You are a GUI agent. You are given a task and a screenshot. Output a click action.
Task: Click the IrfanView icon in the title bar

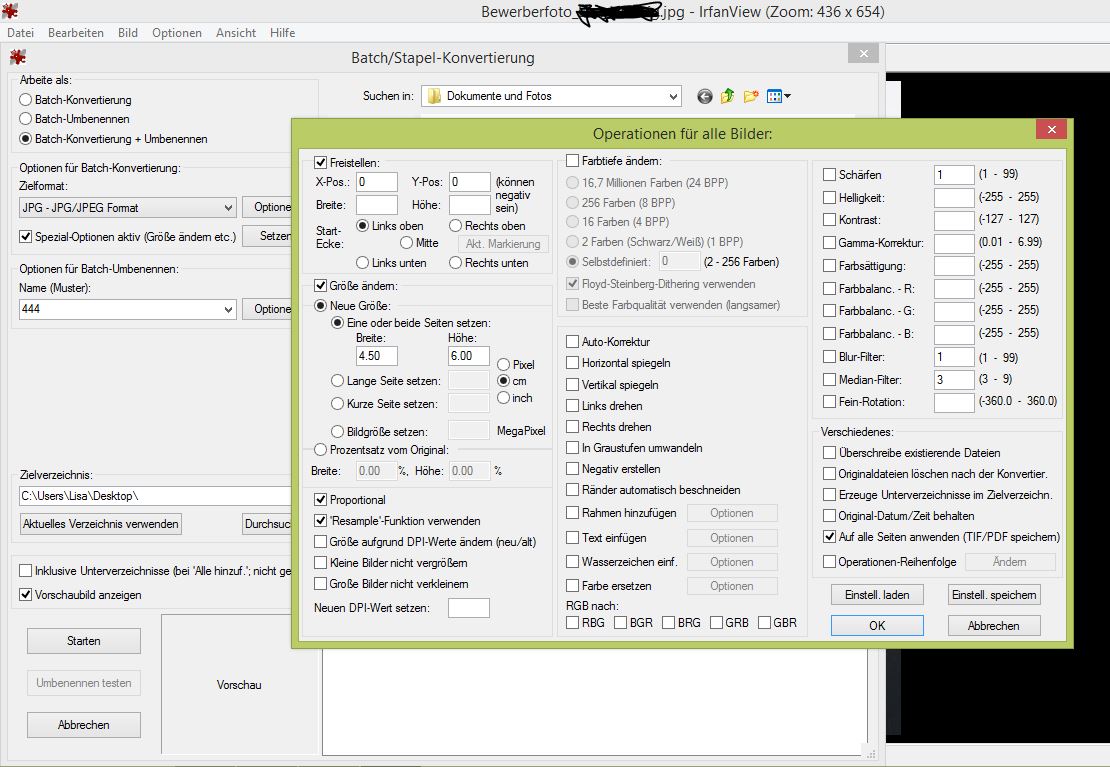pyautogui.click(x=9, y=11)
